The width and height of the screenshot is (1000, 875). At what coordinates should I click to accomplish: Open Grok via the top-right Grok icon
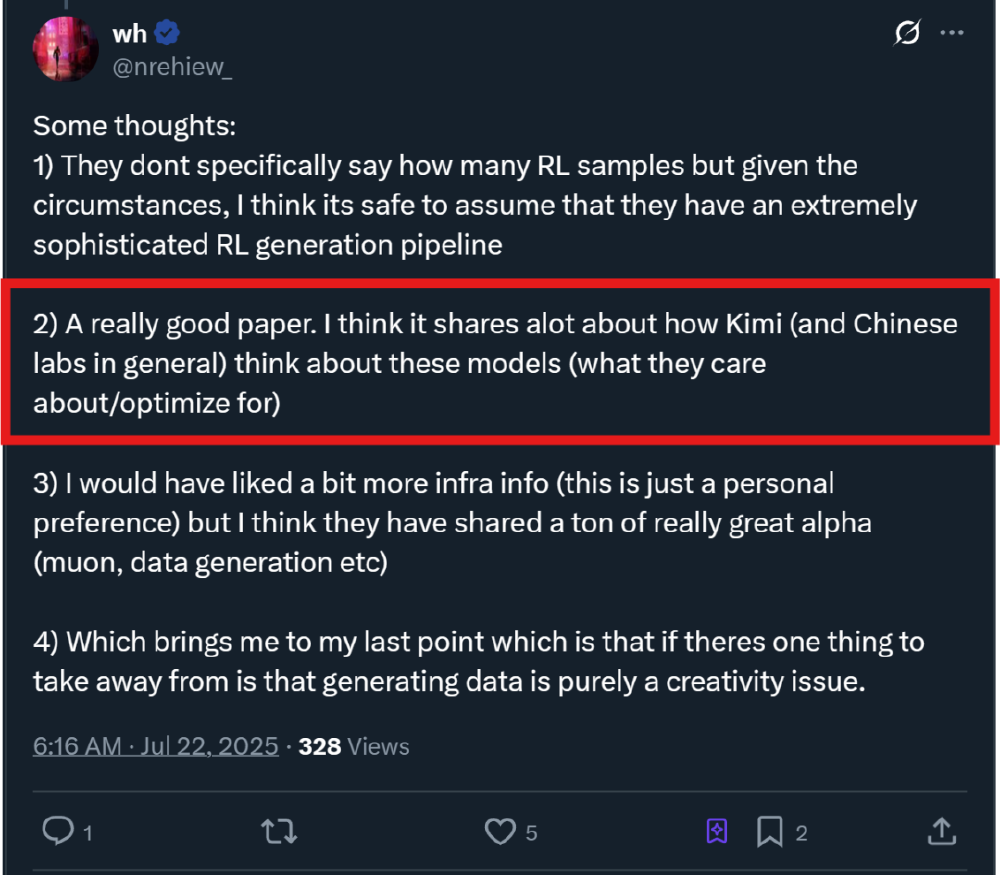pos(905,33)
